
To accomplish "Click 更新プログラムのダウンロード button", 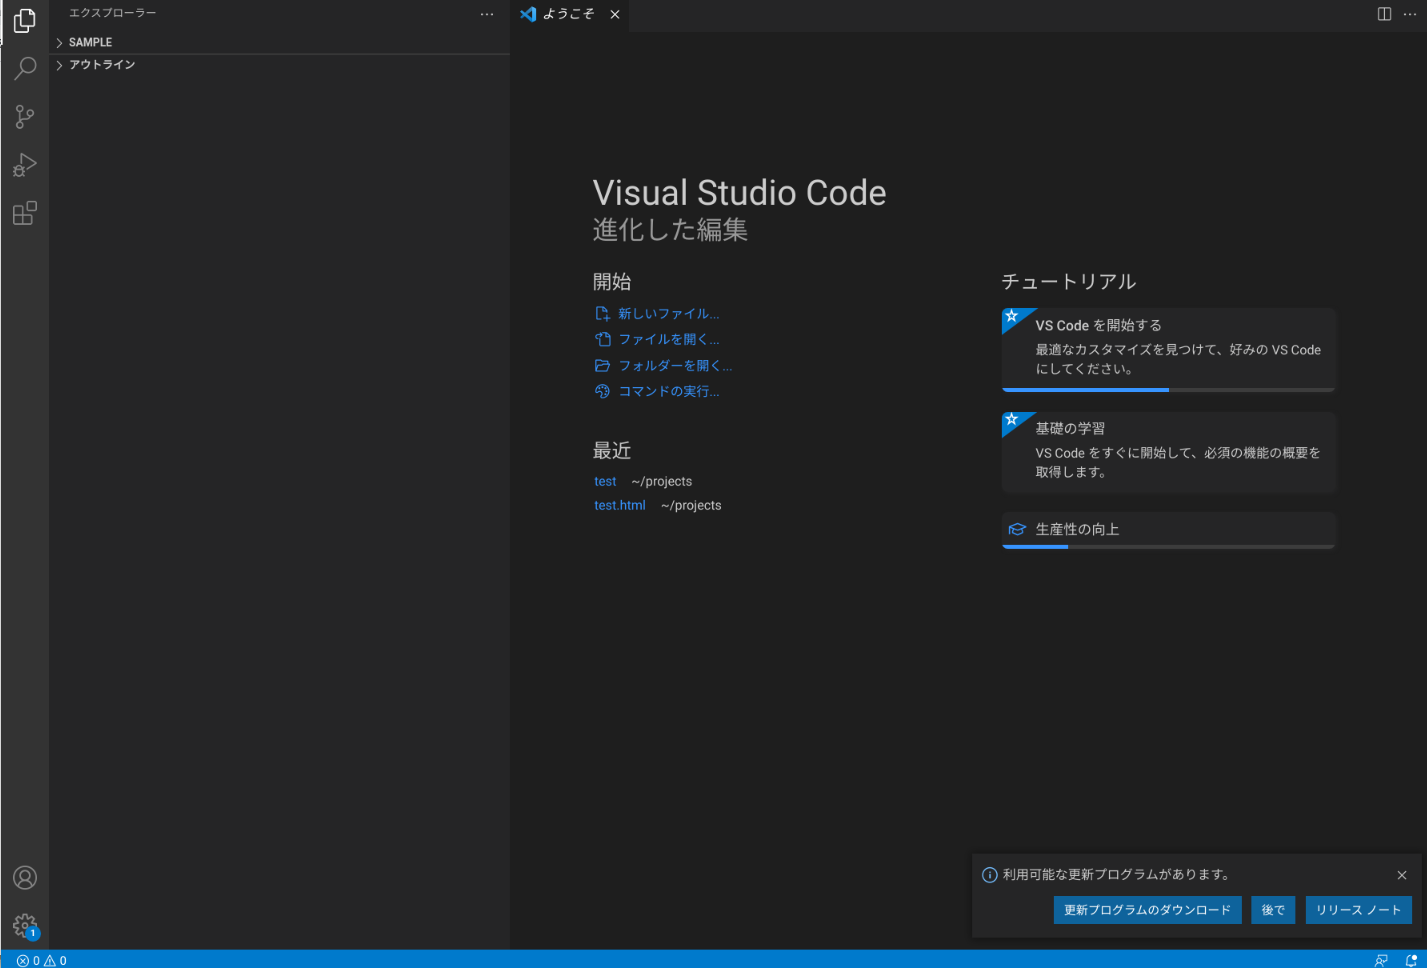I will (x=1147, y=910).
